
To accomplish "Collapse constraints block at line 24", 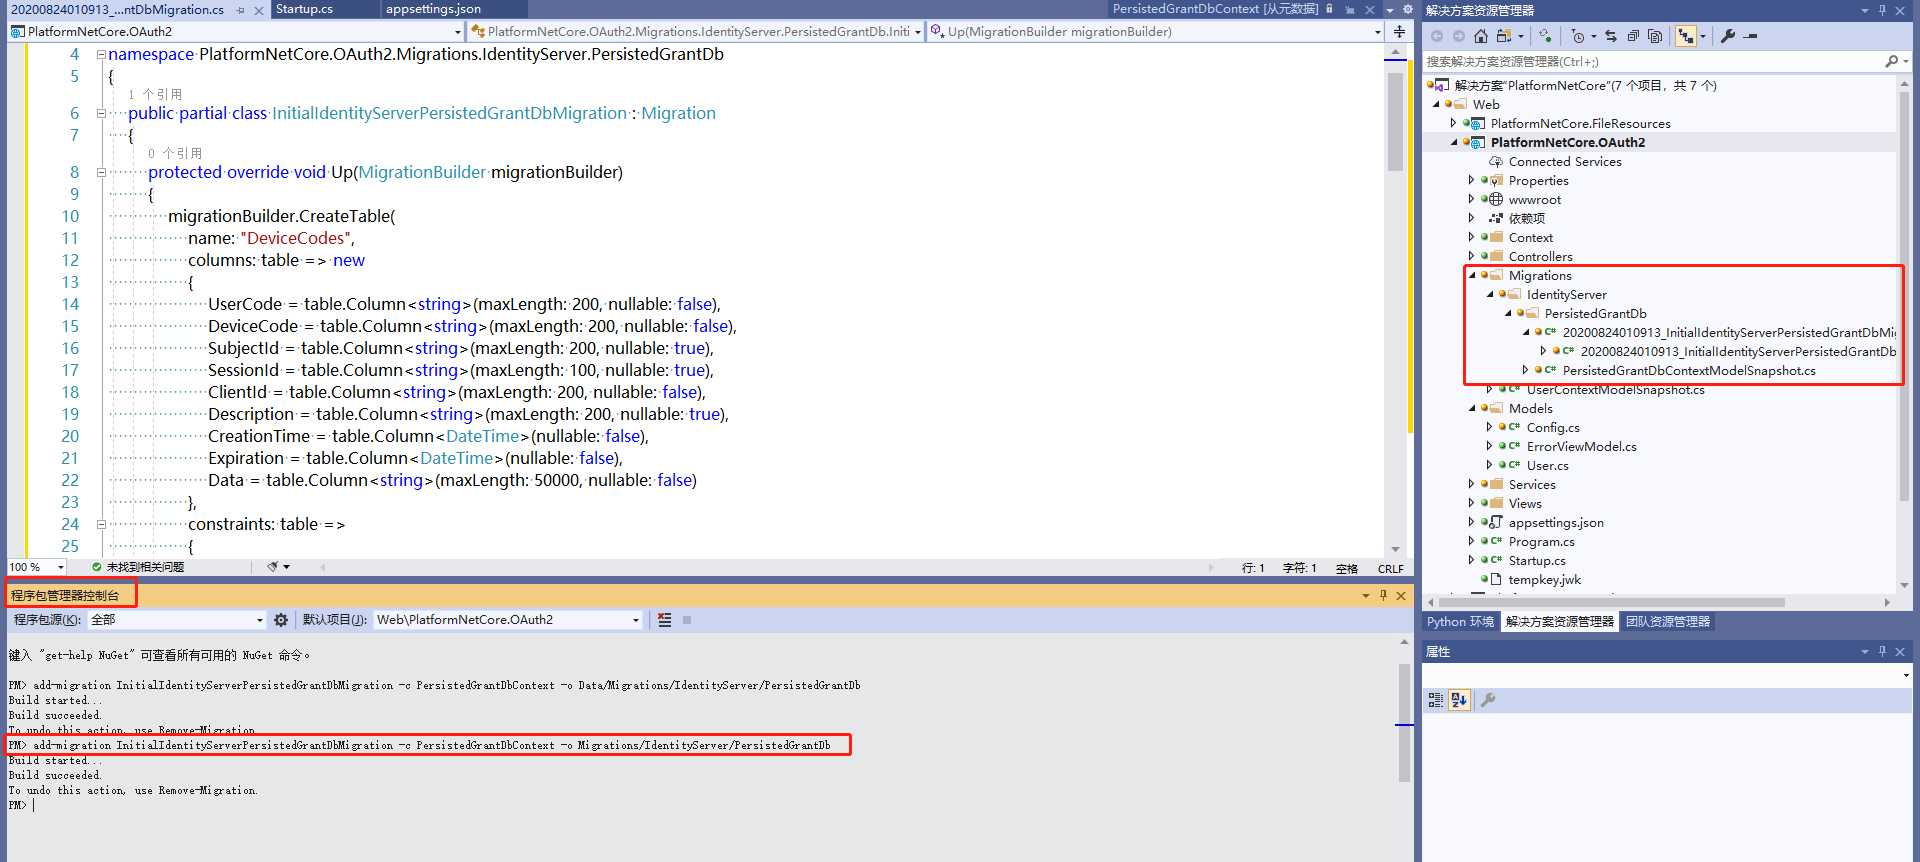I will [101, 524].
